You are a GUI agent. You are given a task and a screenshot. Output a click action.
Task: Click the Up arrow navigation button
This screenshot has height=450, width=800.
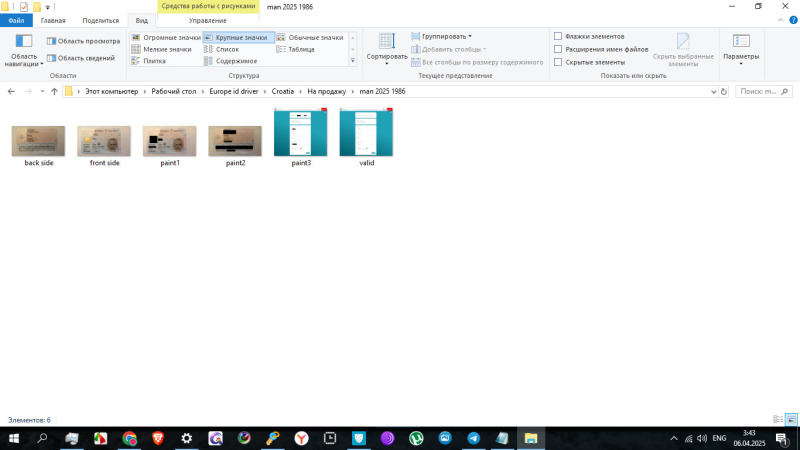(x=54, y=91)
